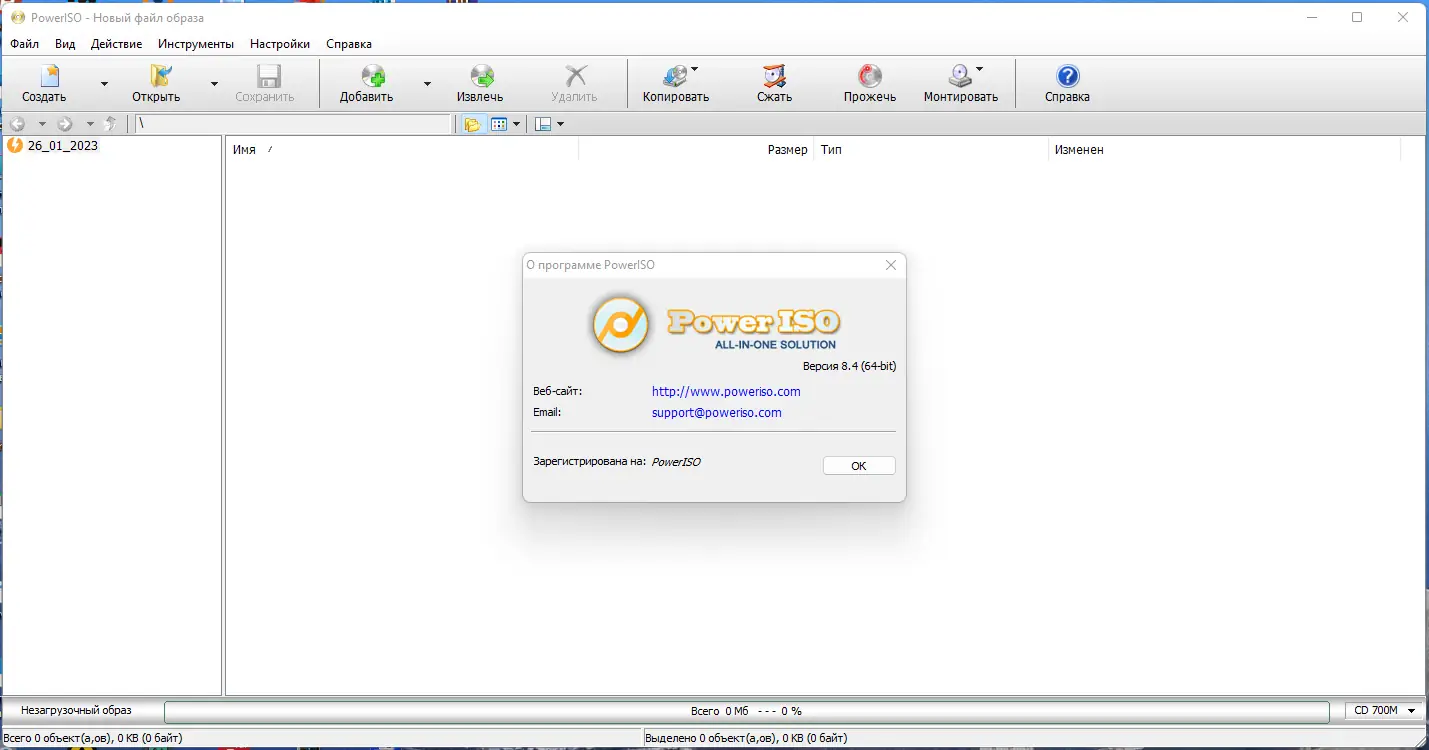This screenshot has height=750, width=1429.
Task: Click the Версия 8.4 (64-bit) text
Action: (x=849, y=366)
